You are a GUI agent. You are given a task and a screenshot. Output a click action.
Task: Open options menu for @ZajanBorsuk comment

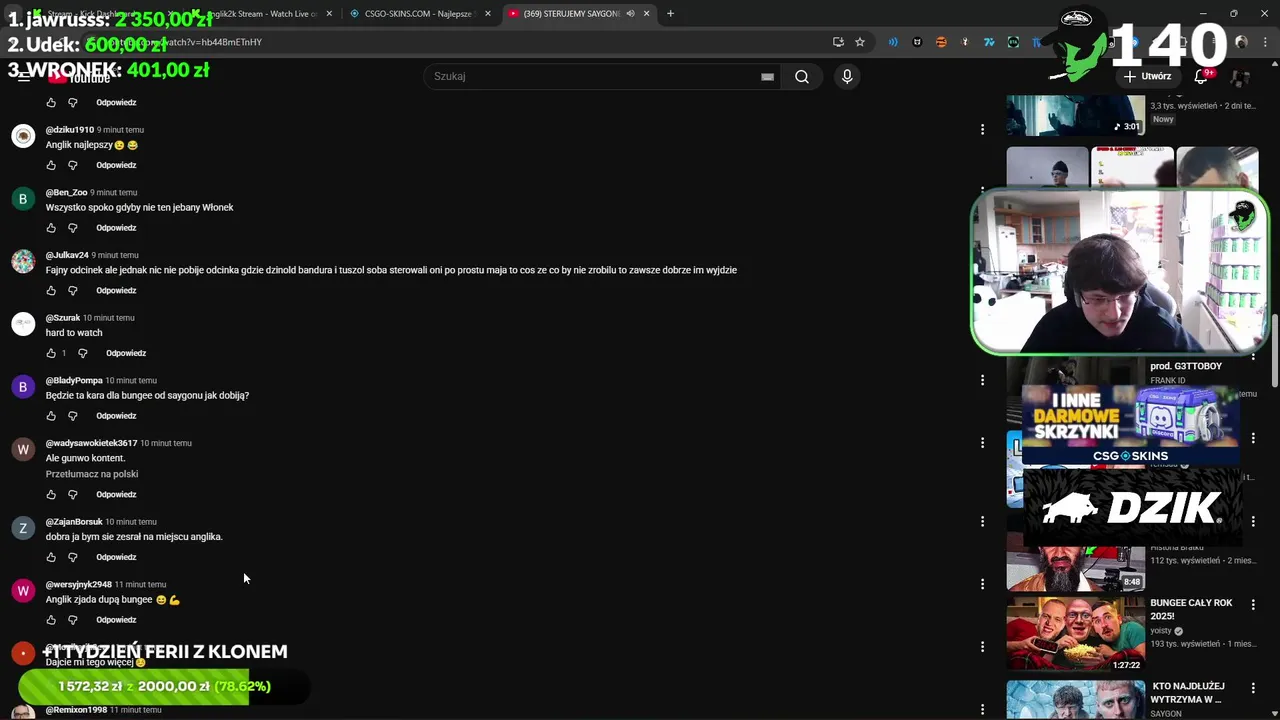click(x=982, y=521)
